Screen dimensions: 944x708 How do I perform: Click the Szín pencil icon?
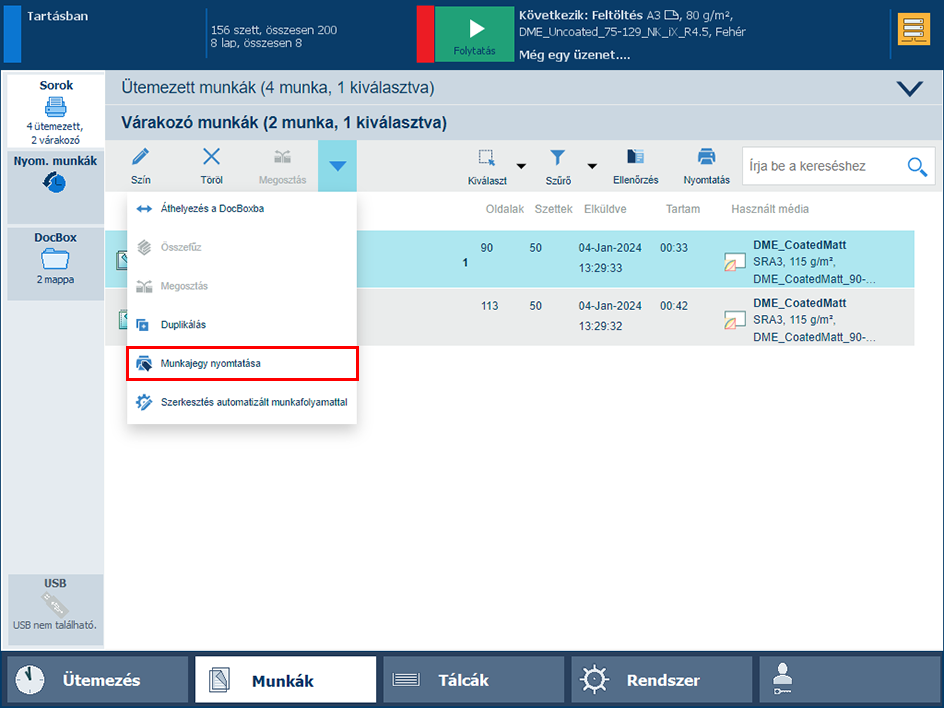[140, 157]
